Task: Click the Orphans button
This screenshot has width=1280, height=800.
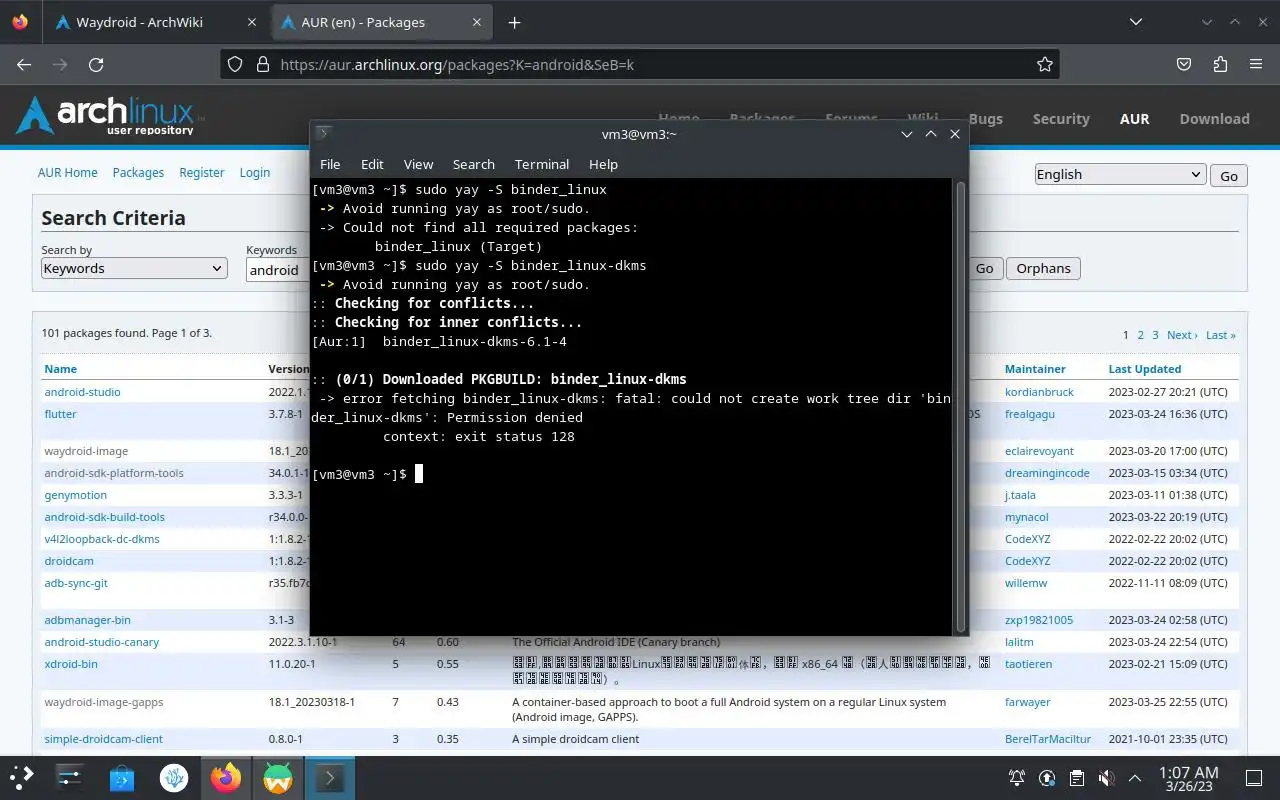Action: click(x=1043, y=268)
